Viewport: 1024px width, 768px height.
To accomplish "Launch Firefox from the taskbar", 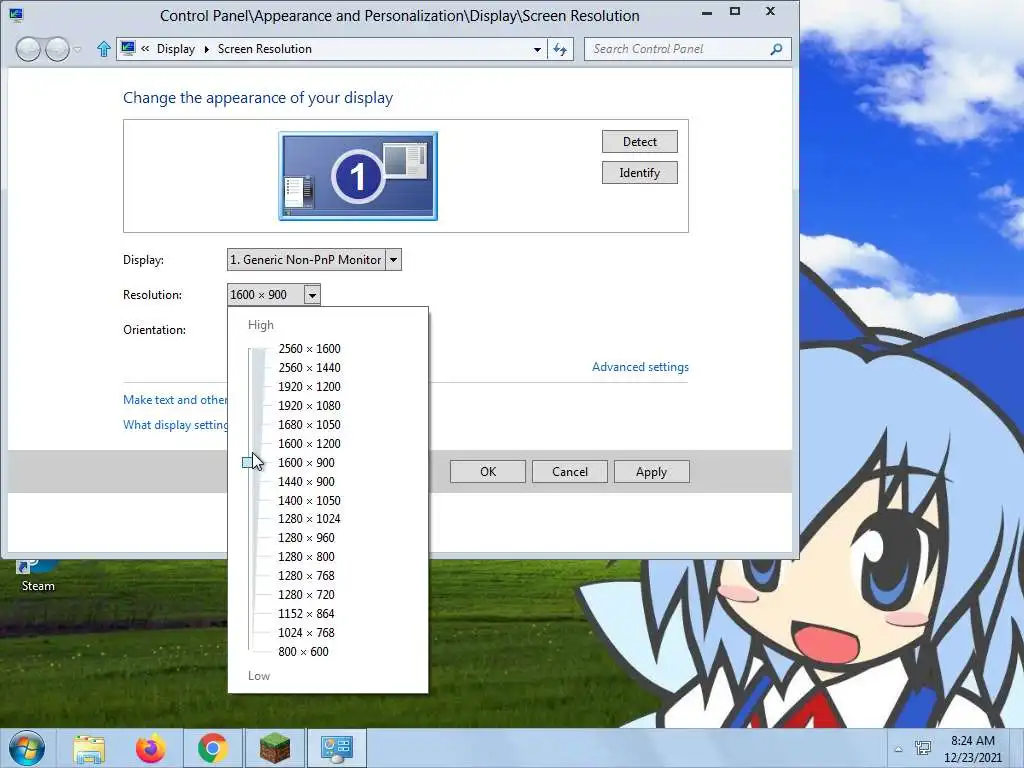I will coord(150,748).
